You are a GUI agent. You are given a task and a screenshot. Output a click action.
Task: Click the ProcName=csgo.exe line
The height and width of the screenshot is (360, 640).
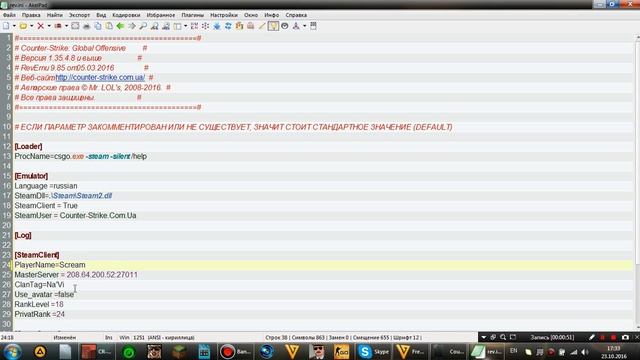pyautogui.click(x=80, y=156)
